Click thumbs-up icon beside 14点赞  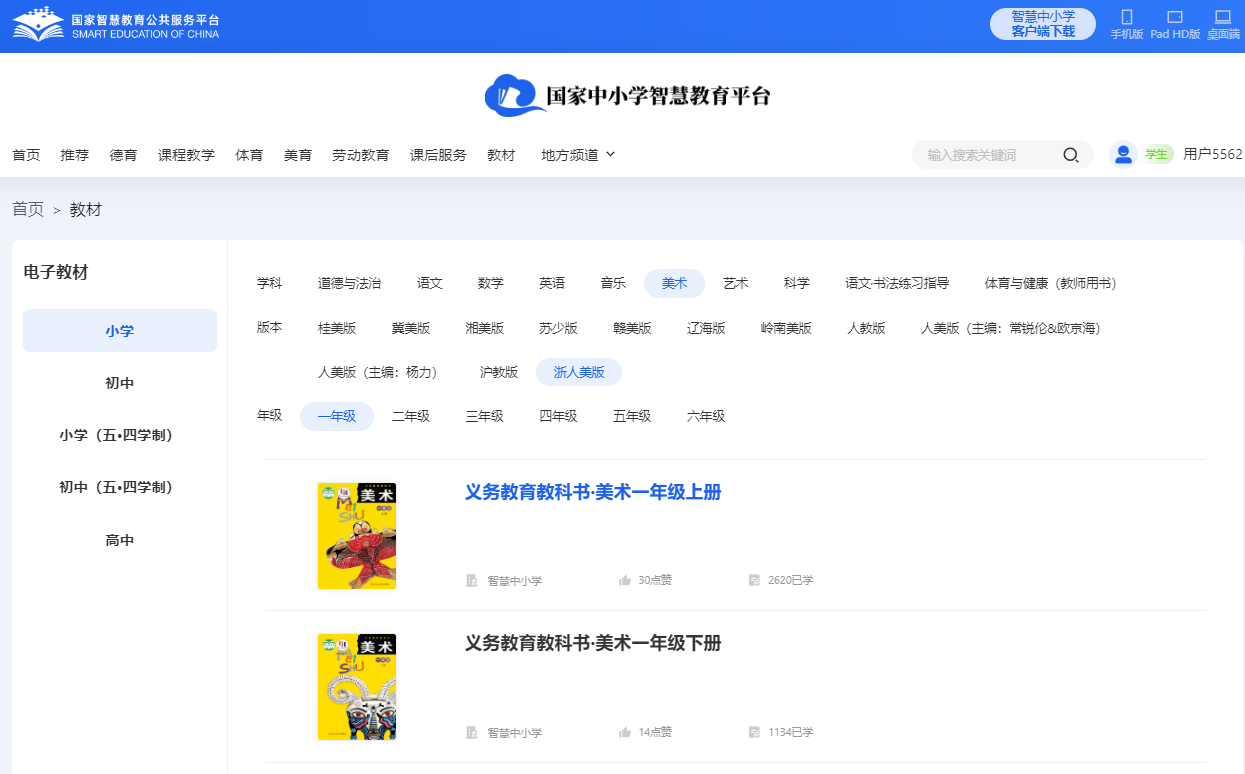625,732
